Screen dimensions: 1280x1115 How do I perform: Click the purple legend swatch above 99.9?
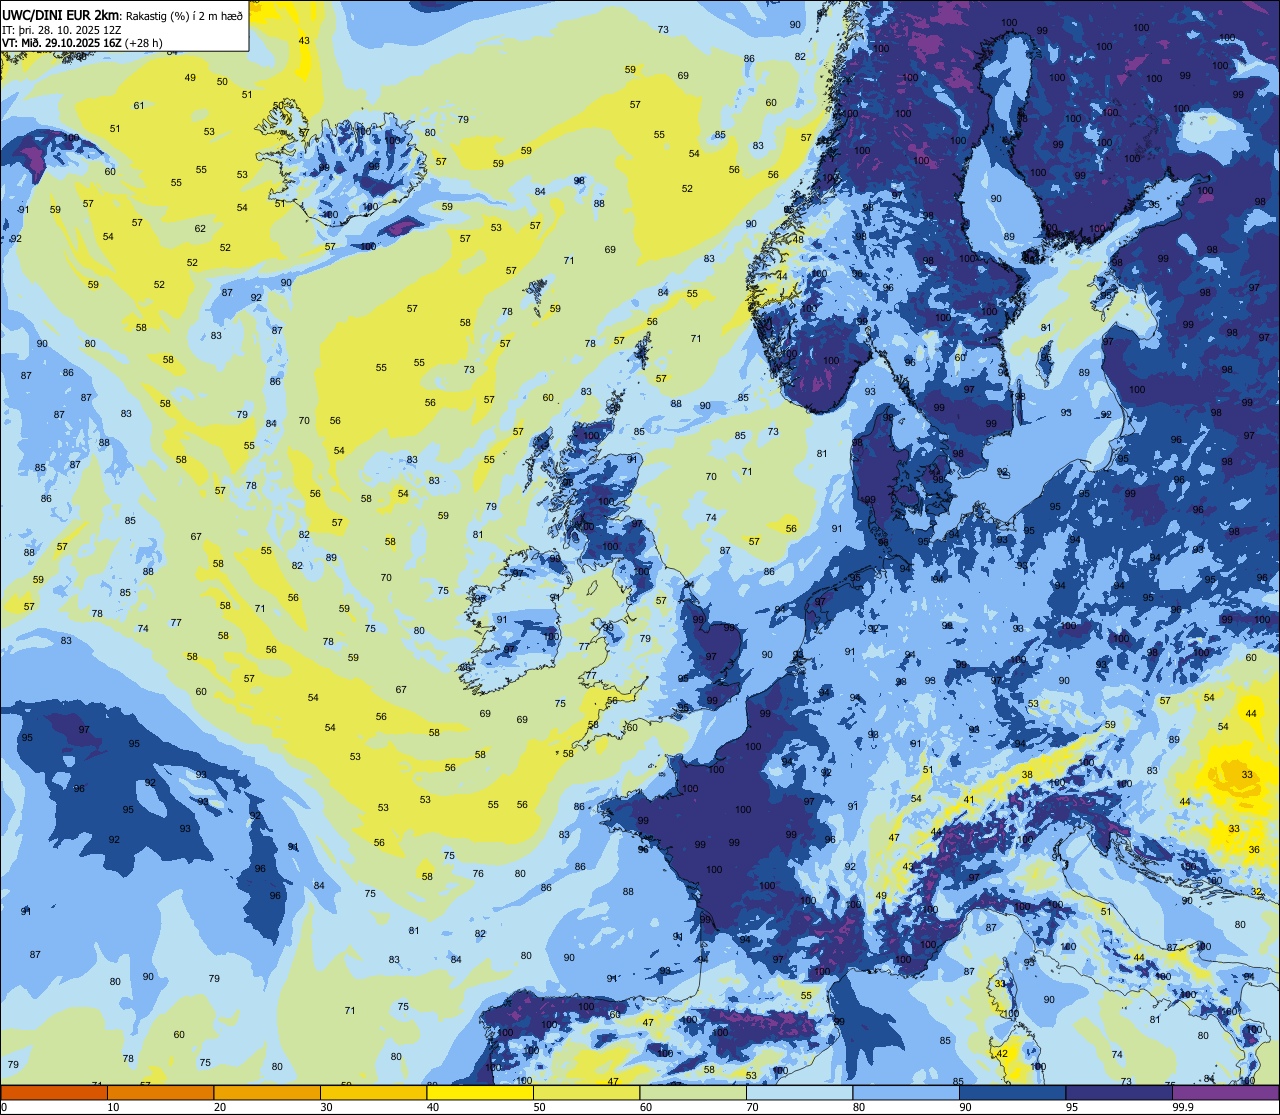tap(1225, 1092)
